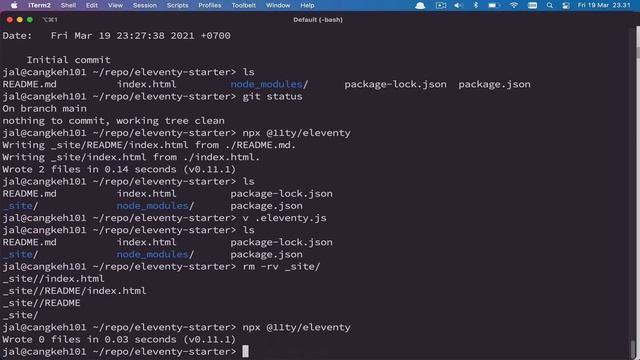Image resolution: width=640 pixels, height=360 pixels.
Task: Click 'v .eleventy.js' command text
Action: (284, 218)
